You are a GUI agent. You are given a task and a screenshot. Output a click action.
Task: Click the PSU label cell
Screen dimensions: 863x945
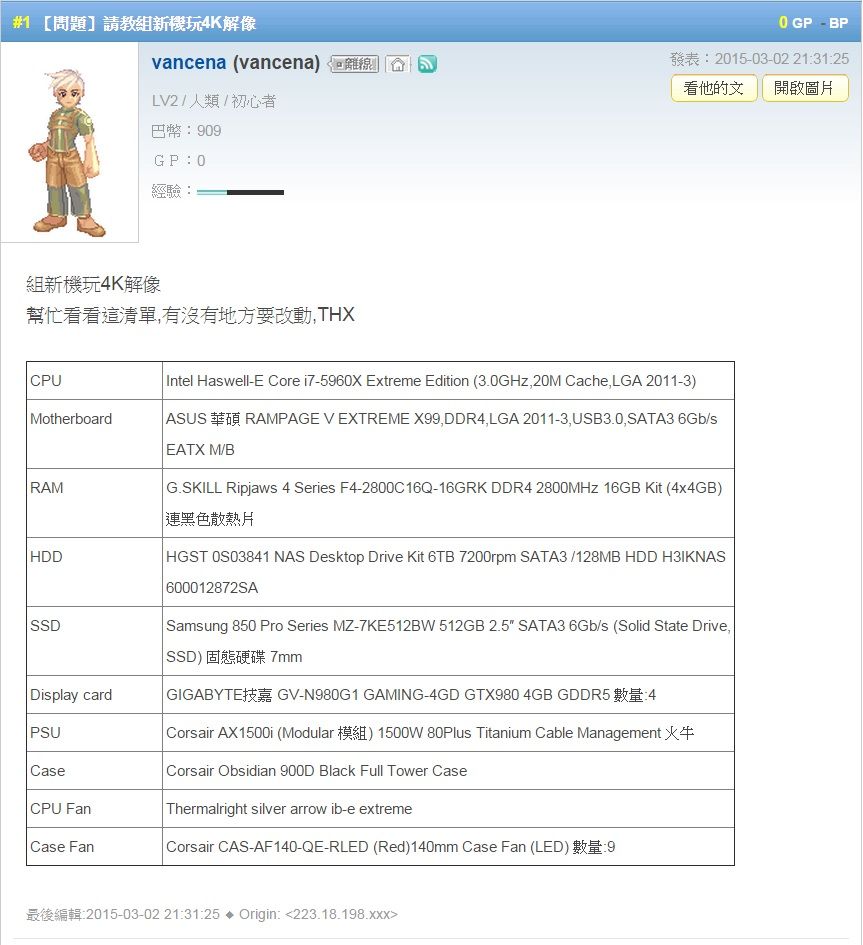click(94, 732)
